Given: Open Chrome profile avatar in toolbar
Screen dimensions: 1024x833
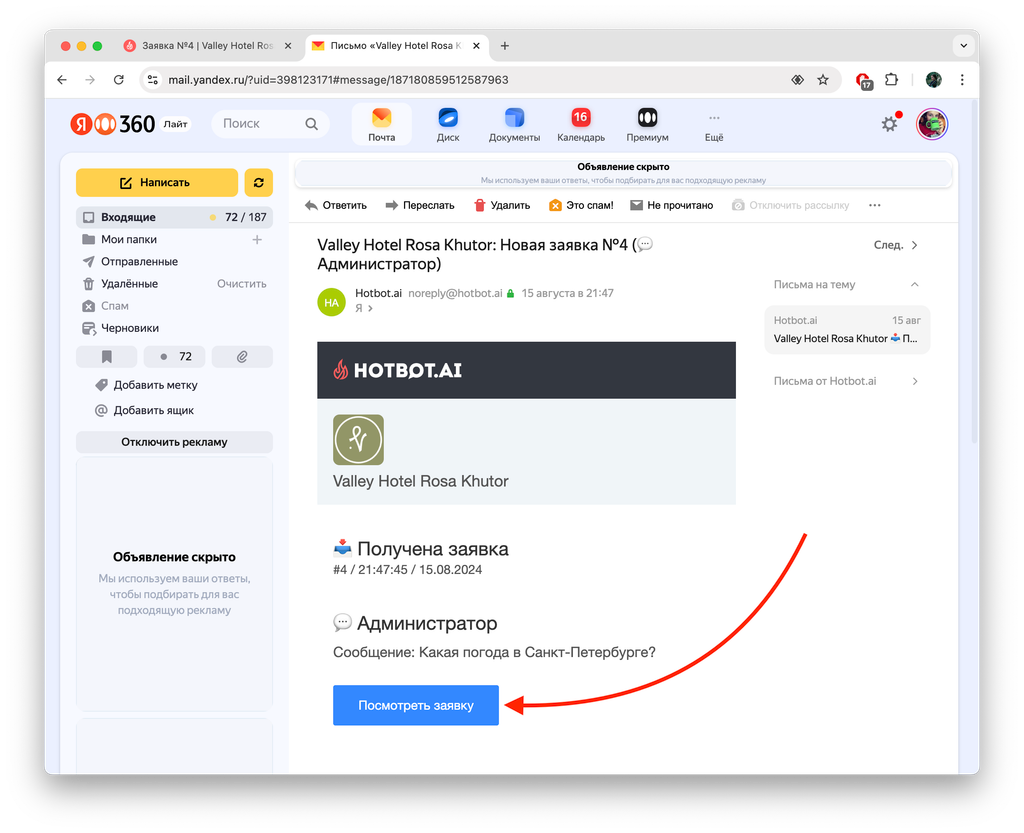Looking at the screenshot, I should point(934,80).
